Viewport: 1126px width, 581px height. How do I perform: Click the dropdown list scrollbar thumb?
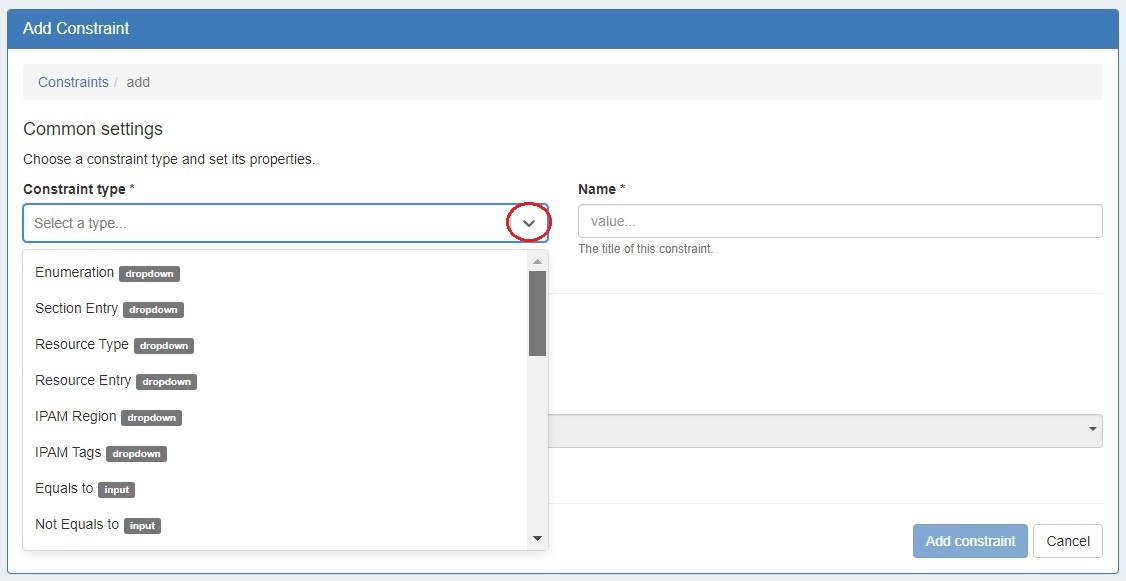click(x=537, y=313)
